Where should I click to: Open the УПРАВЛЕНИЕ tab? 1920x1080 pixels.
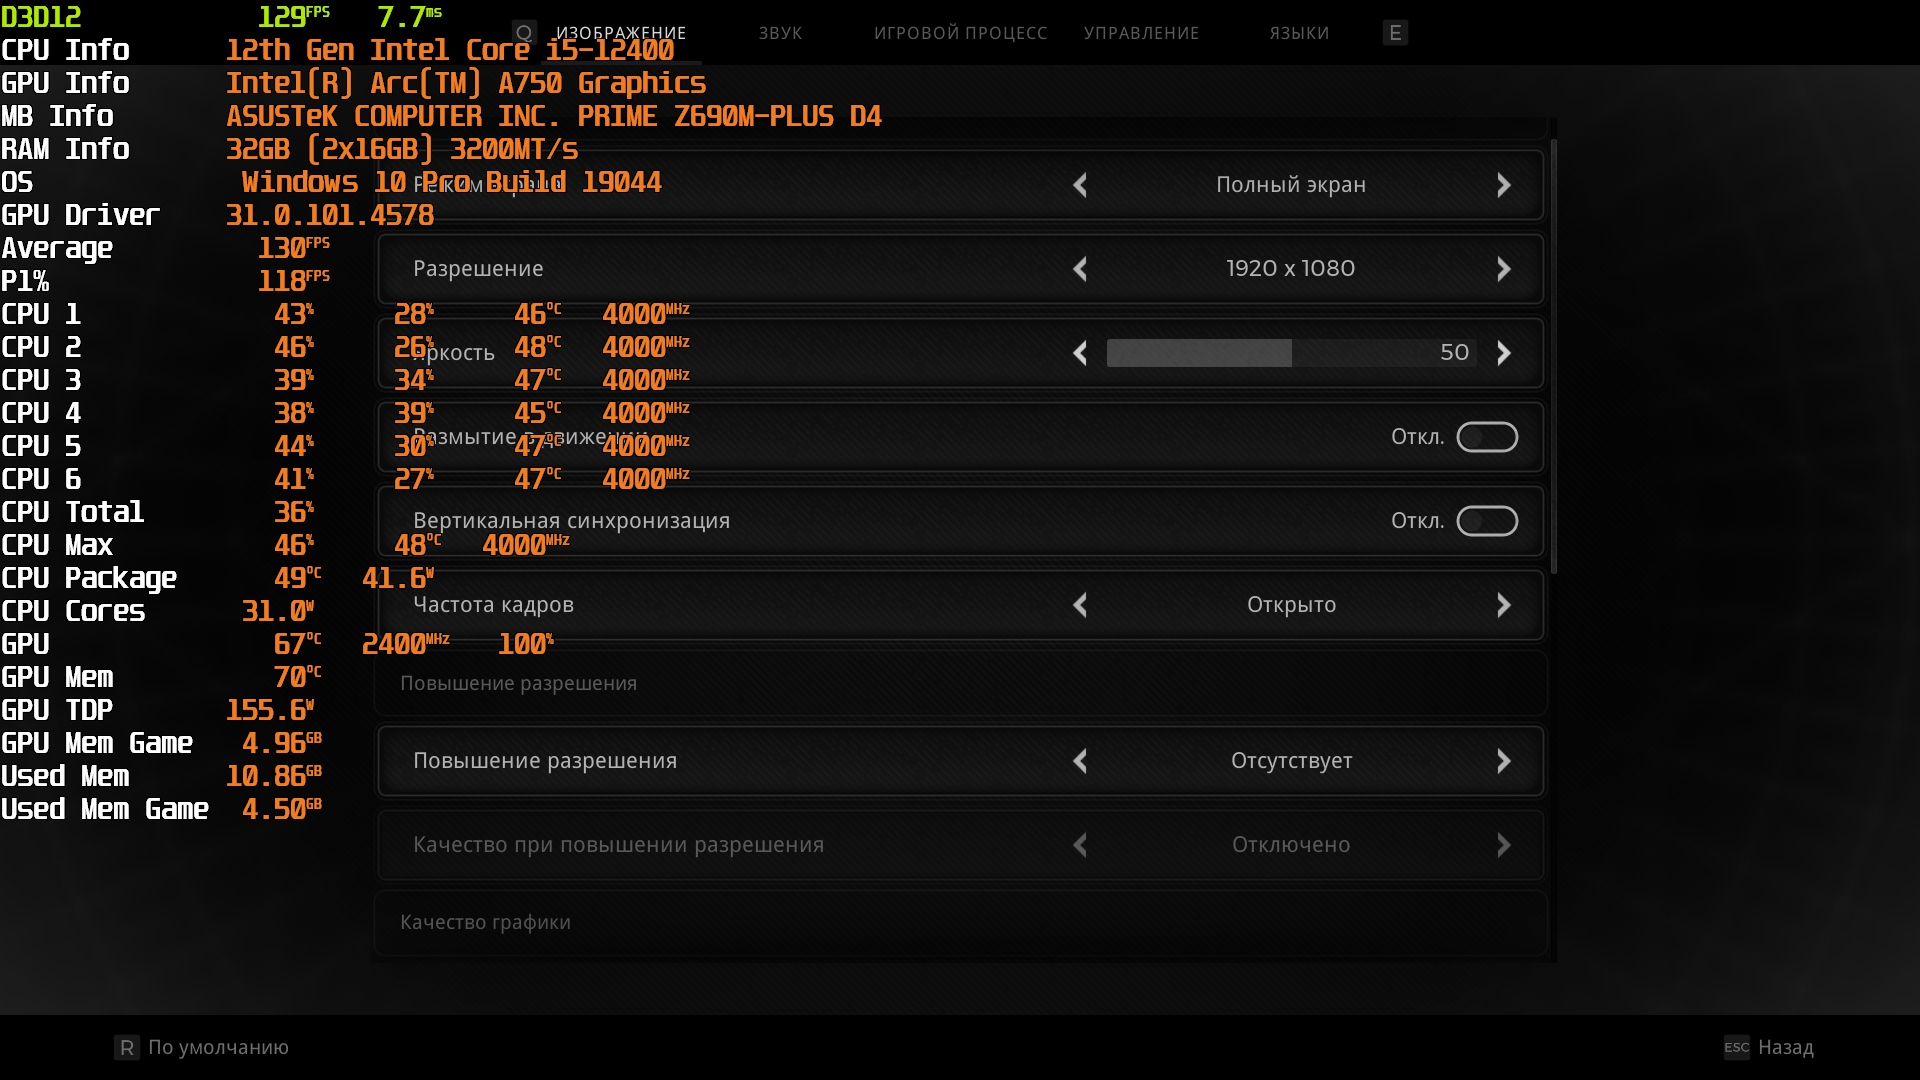[x=1141, y=33]
